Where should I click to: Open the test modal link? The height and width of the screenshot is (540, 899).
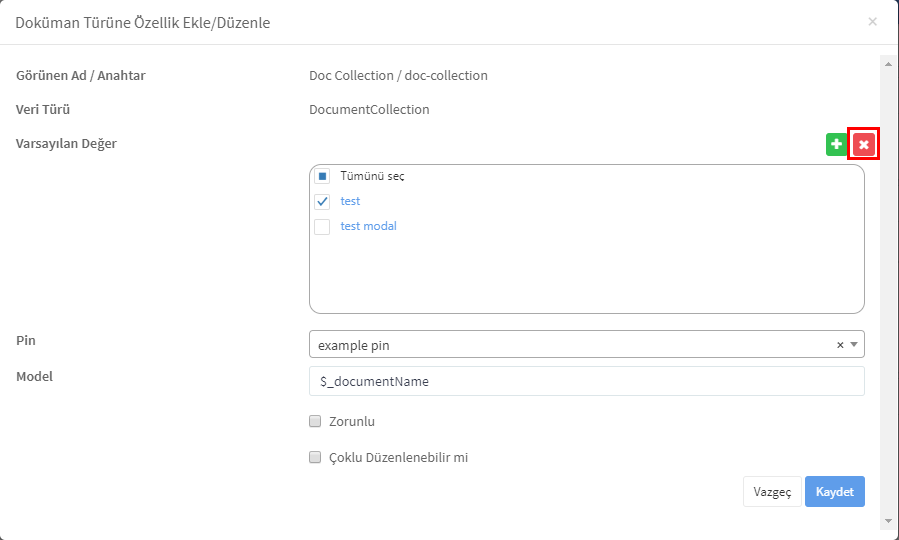point(368,226)
